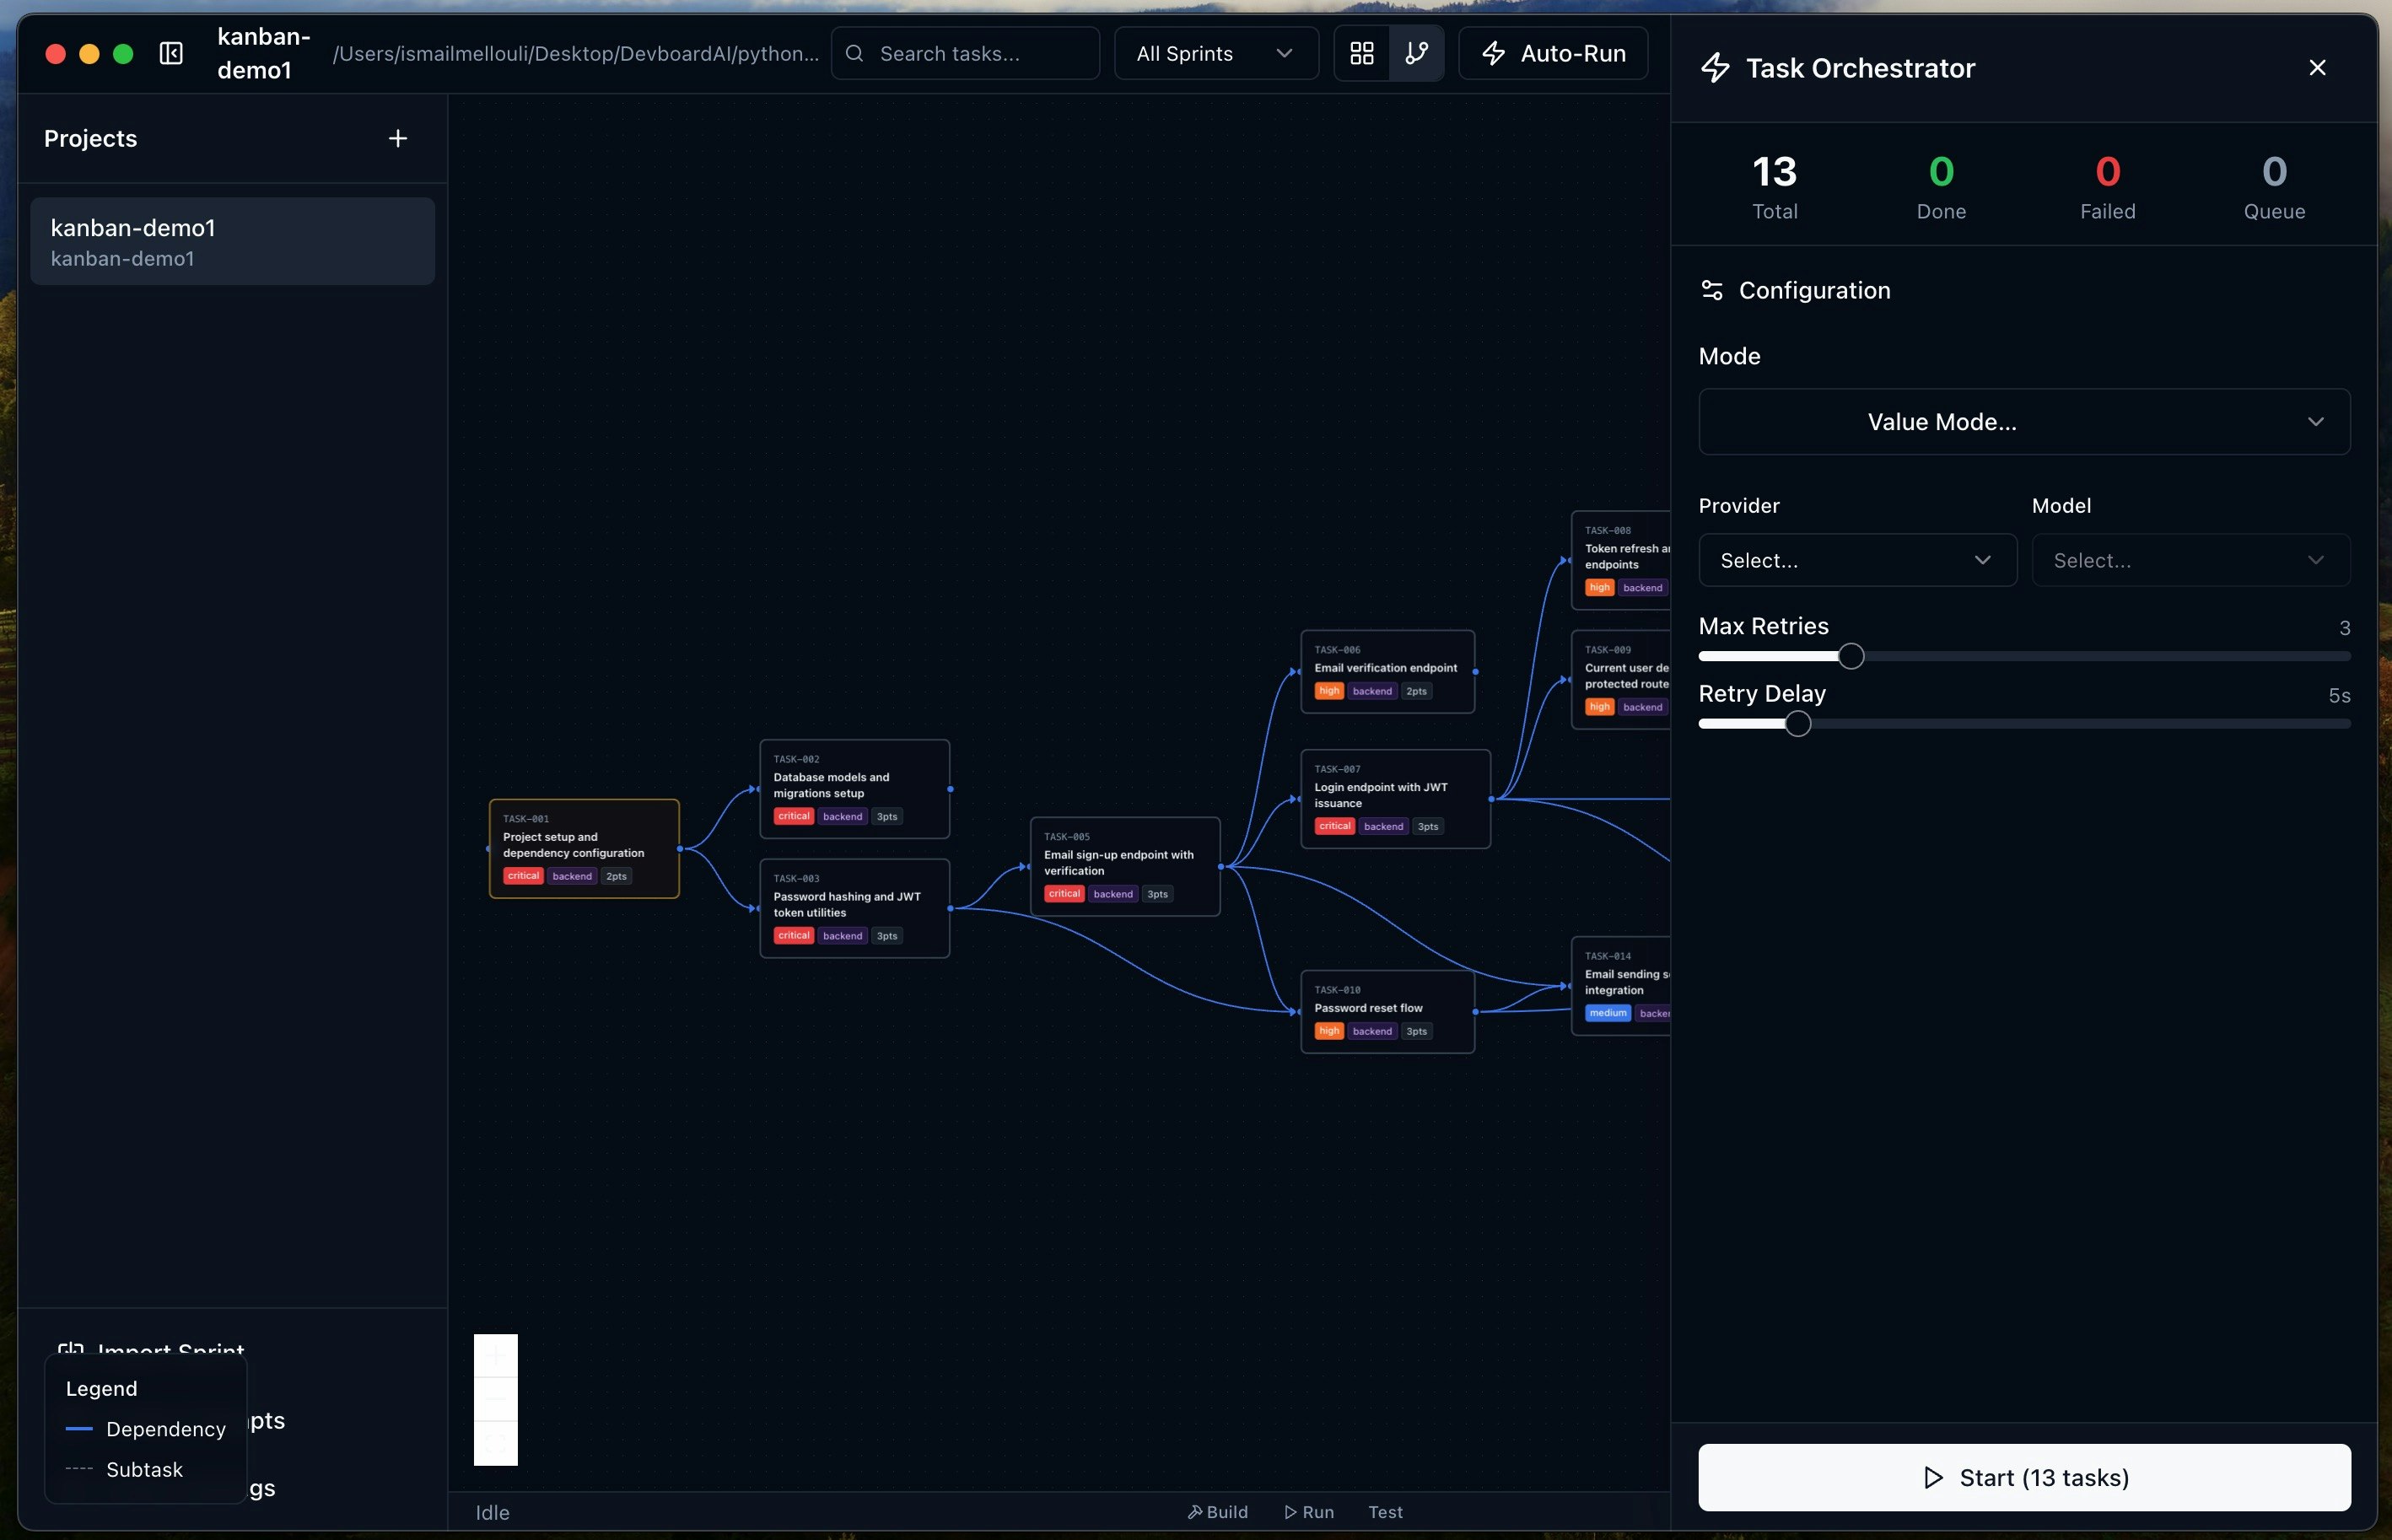Screen dimensions: 2392x1540
Task: Open the Model select dropdown
Action: (x=2192, y=560)
